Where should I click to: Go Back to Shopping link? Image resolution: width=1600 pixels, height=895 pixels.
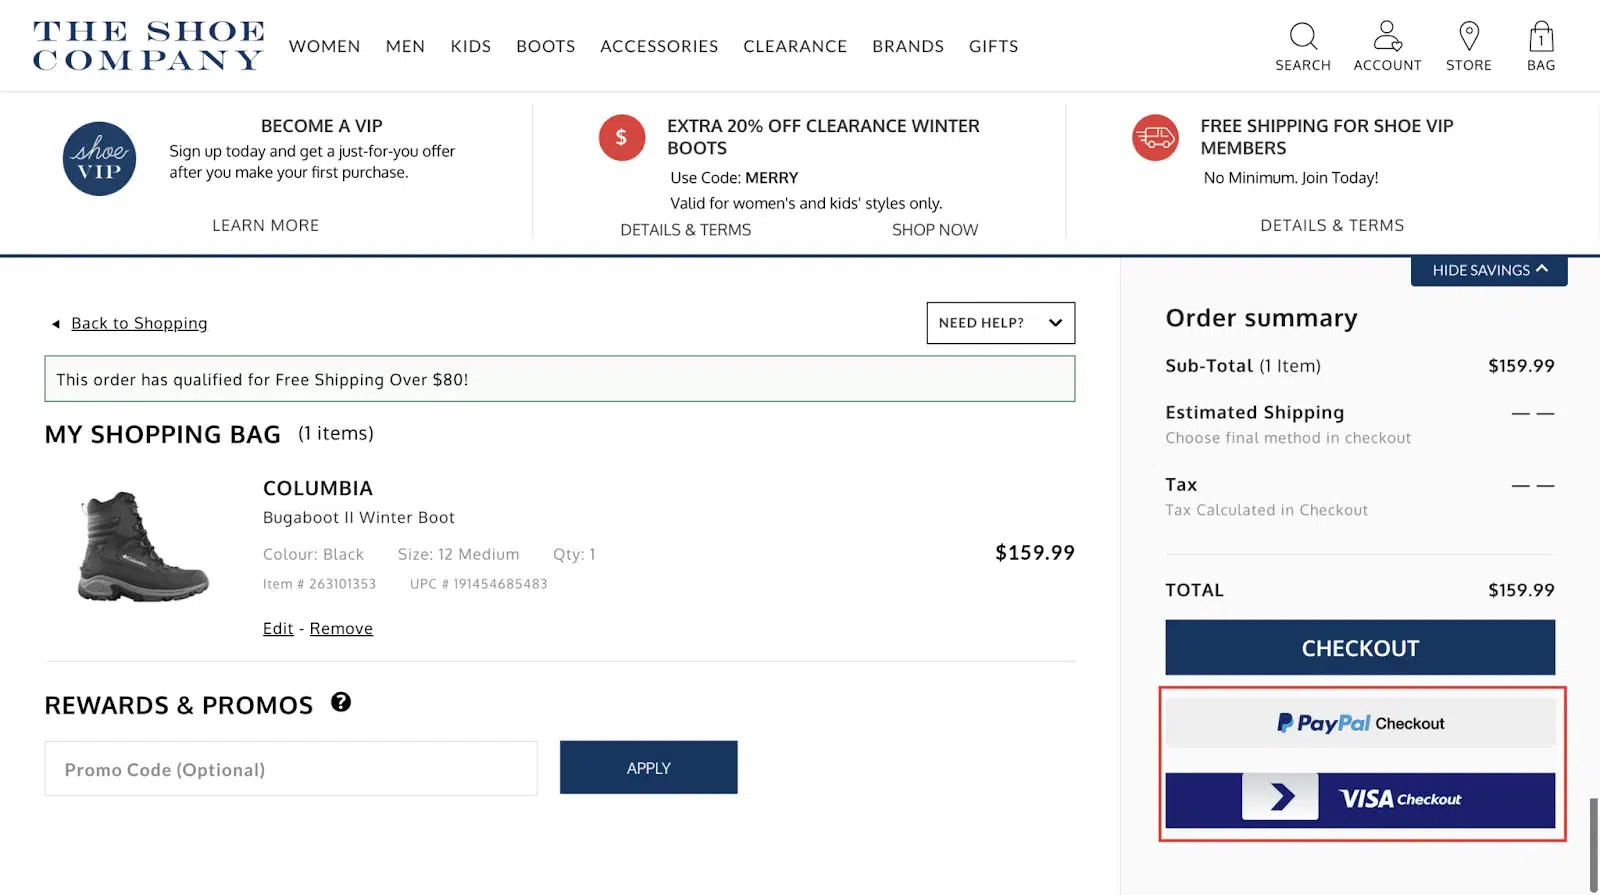139,323
